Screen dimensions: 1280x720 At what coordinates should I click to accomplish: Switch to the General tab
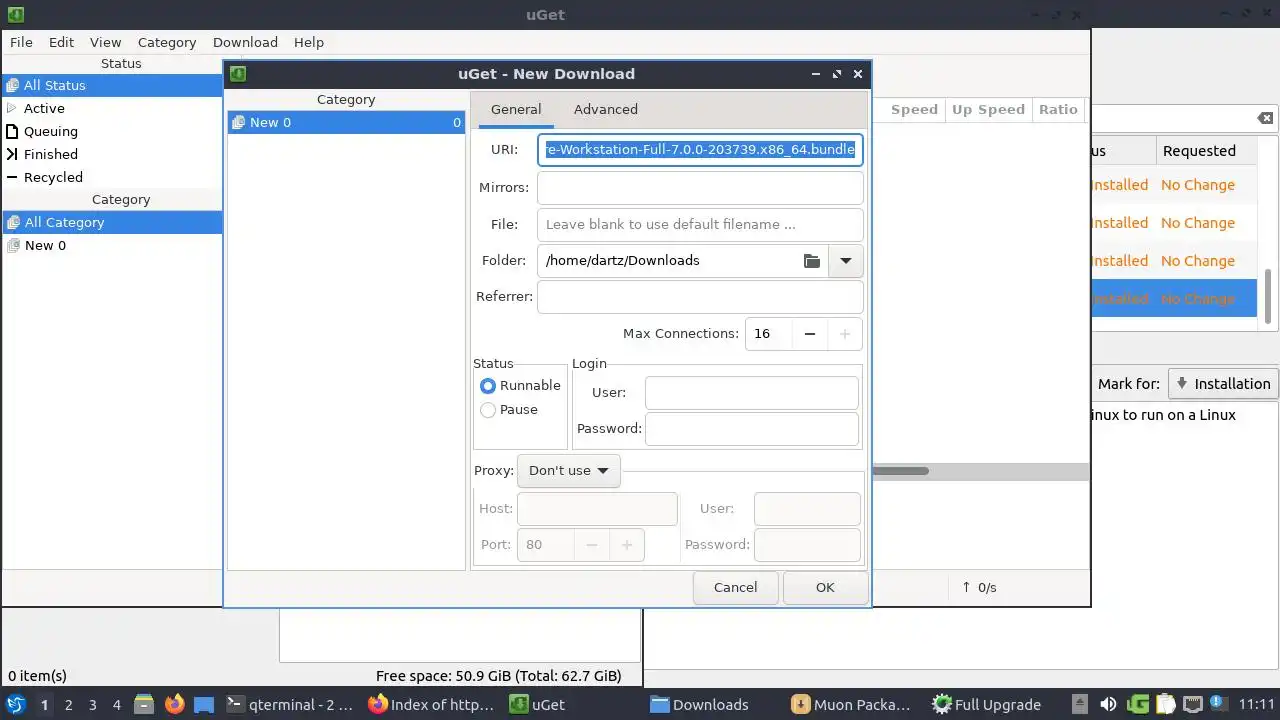[x=516, y=109]
